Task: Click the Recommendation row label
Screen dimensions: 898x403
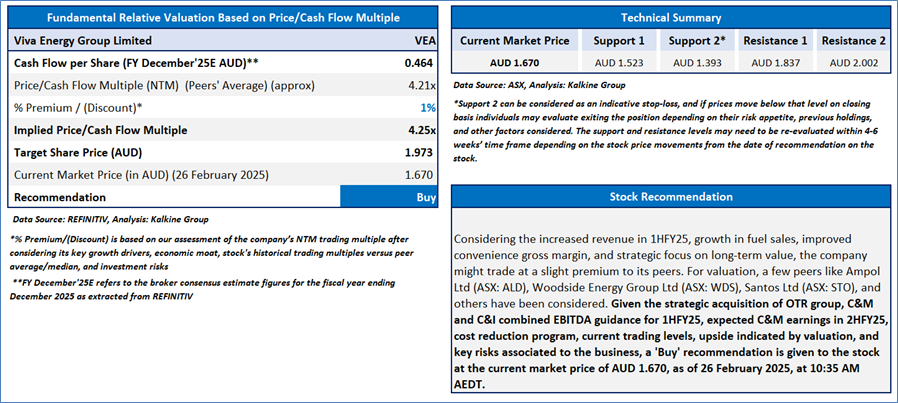Action: click(x=61, y=197)
